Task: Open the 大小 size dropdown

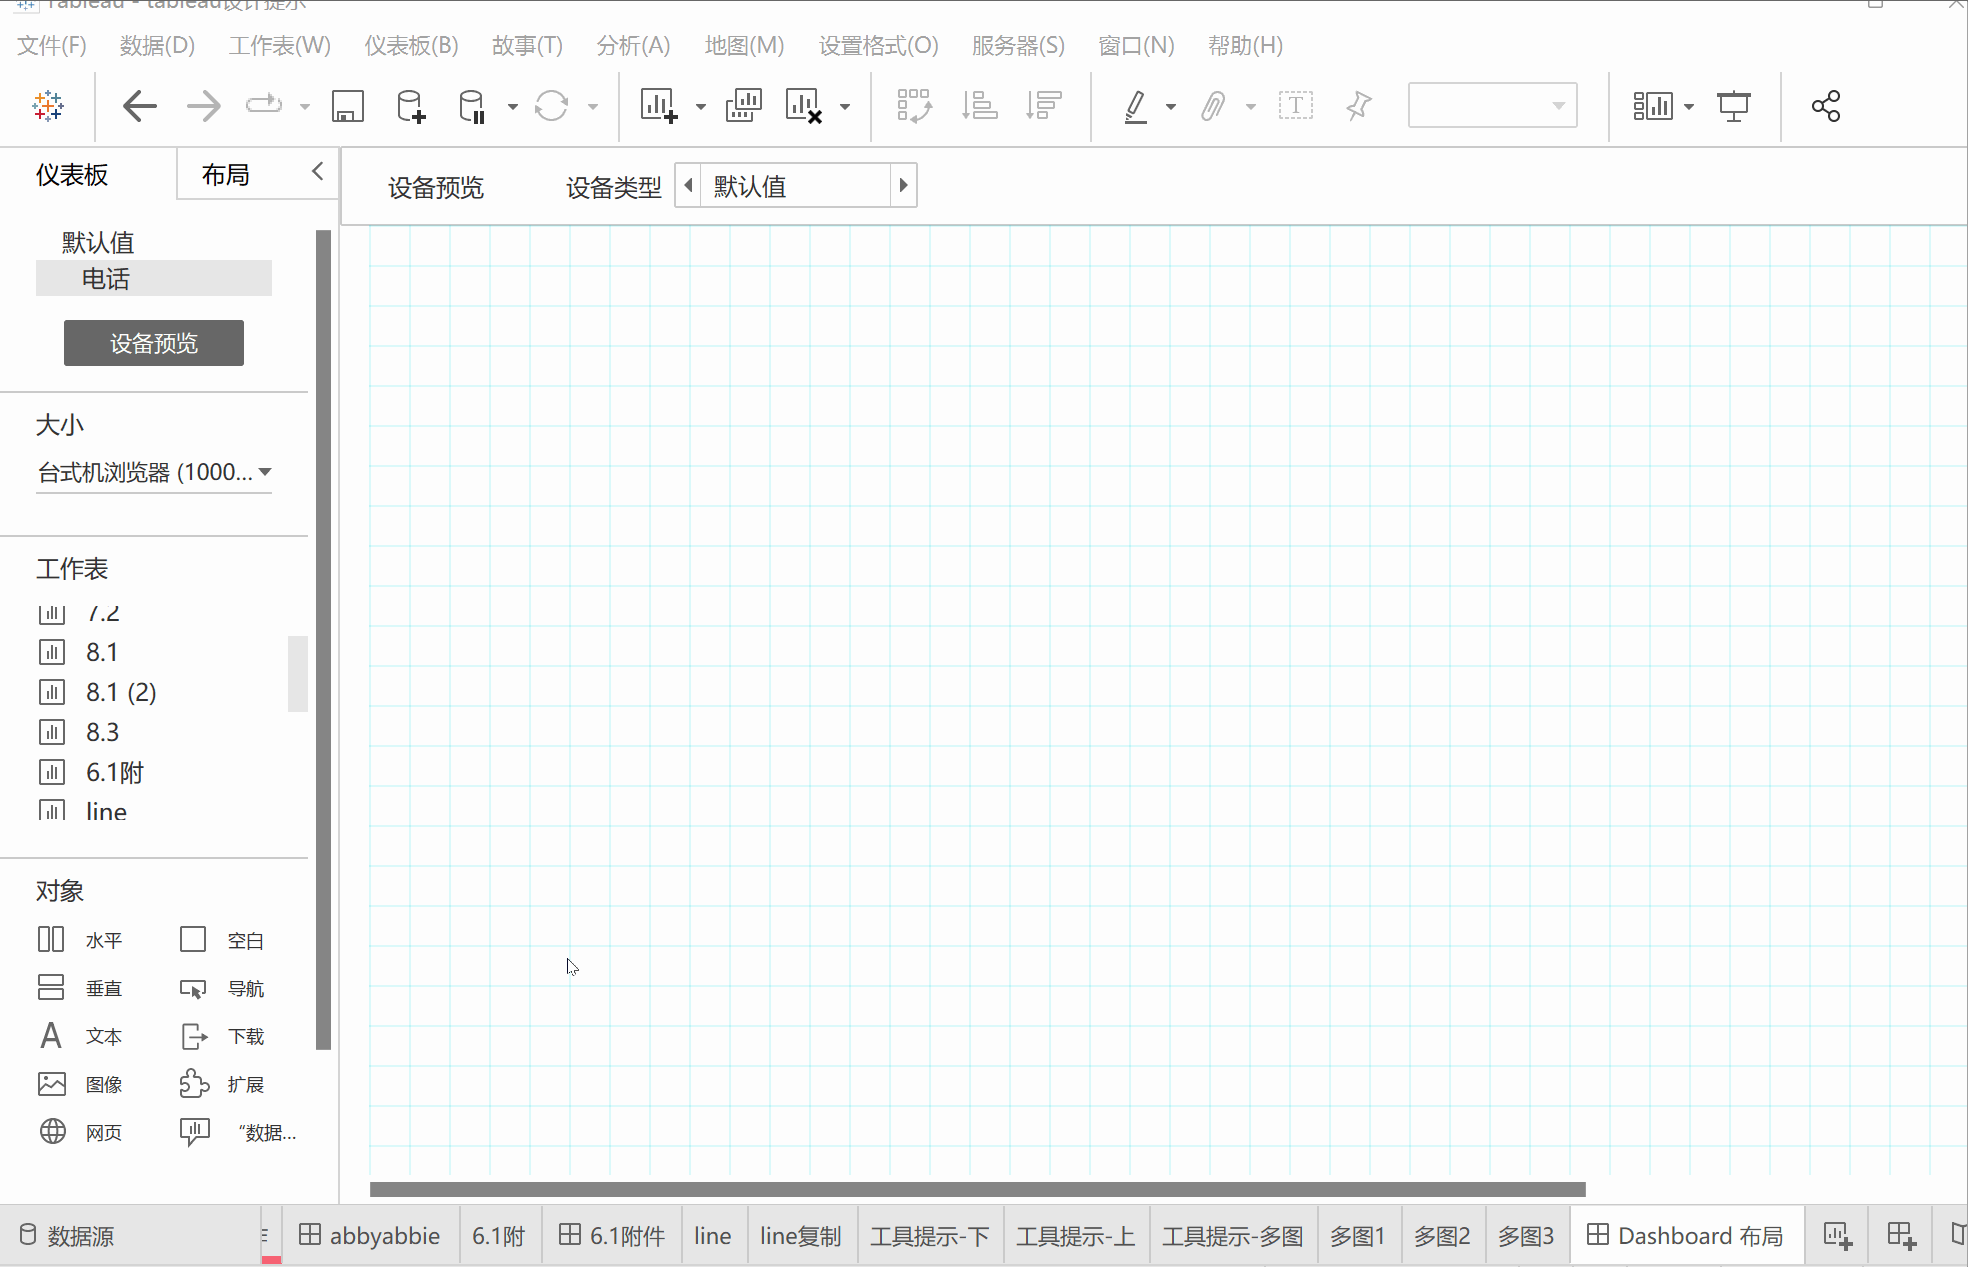Action: click(154, 472)
